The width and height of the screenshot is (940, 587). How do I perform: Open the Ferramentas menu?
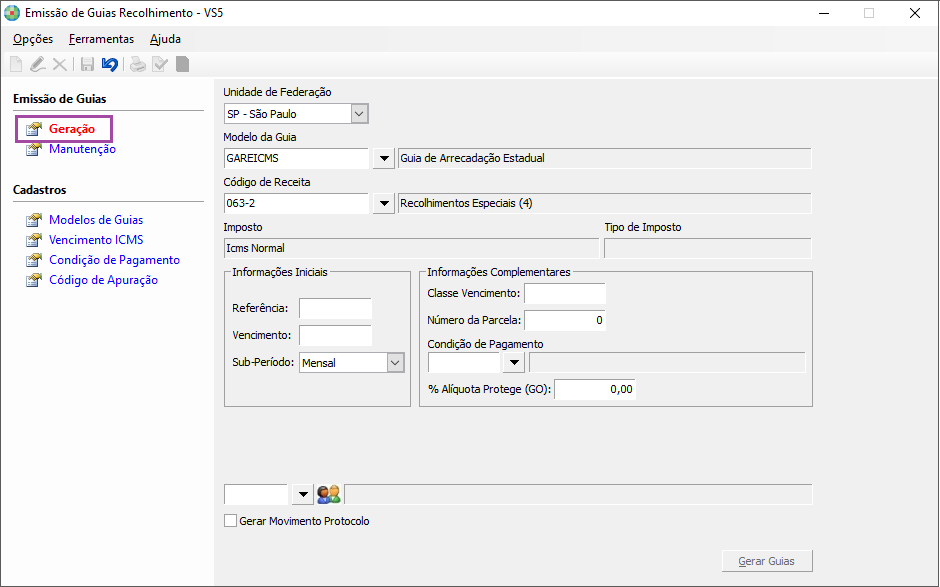pos(101,39)
